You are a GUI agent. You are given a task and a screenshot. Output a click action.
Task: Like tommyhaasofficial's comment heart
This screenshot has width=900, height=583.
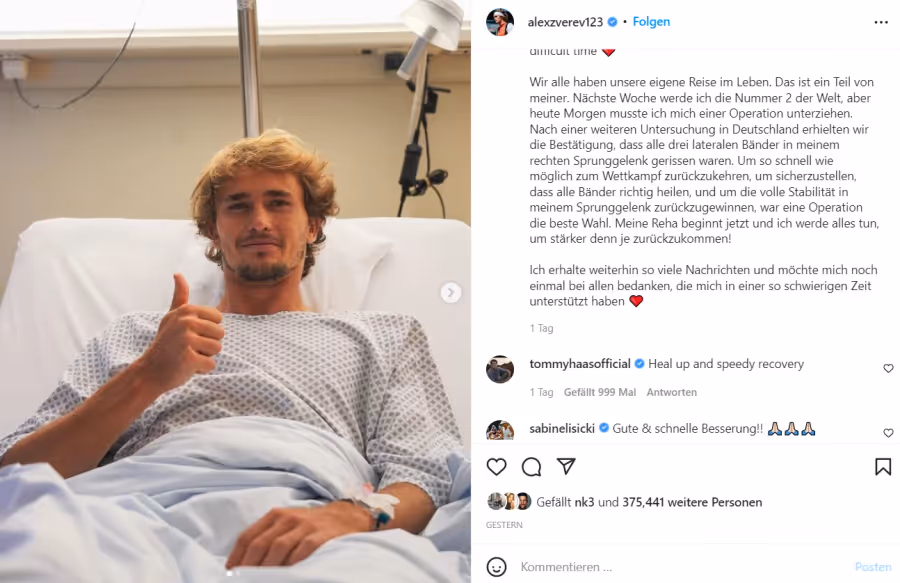point(888,368)
